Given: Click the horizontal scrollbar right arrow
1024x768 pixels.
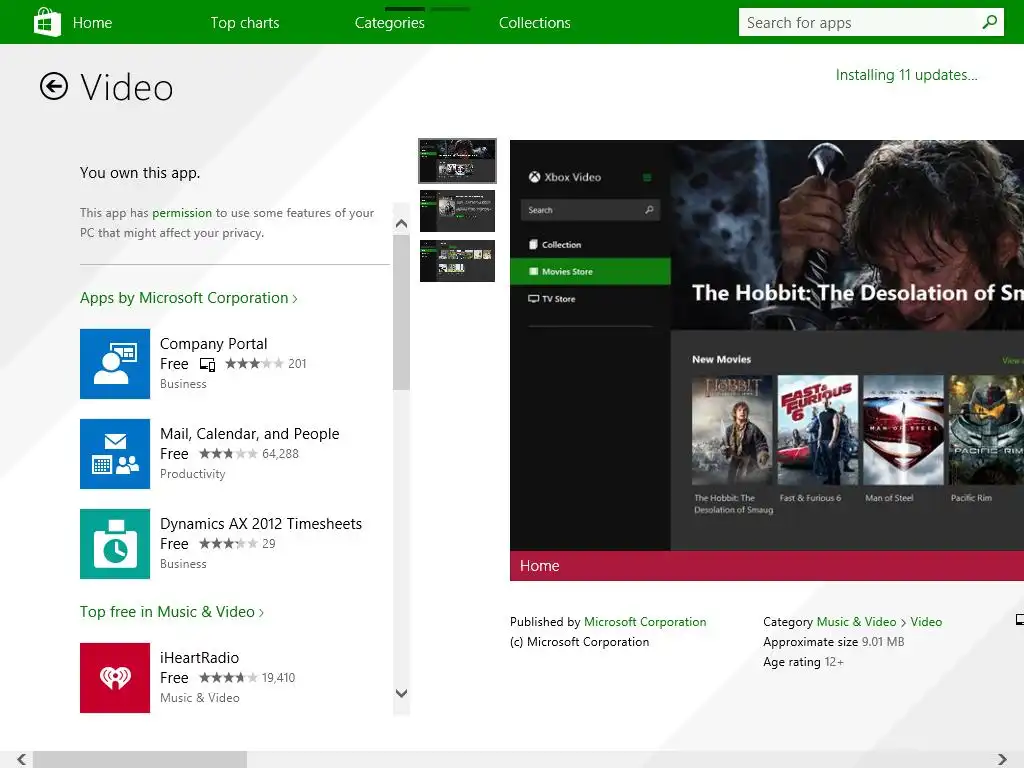Looking at the screenshot, I should pos(1002,760).
